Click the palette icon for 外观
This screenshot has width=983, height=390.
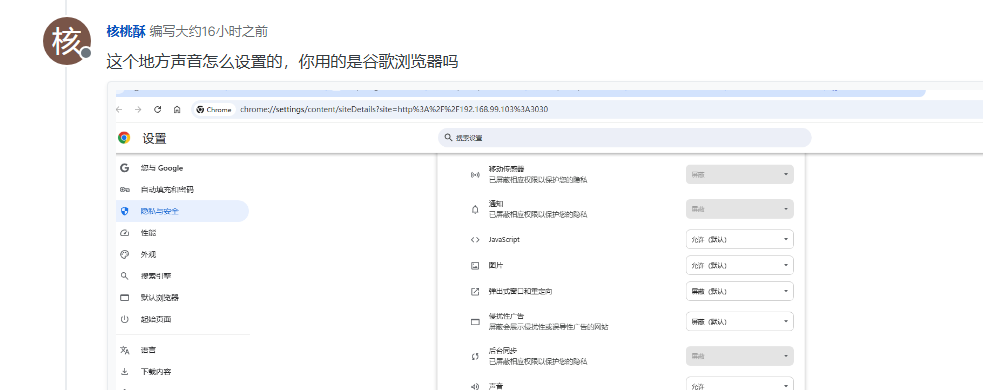click(x=125, y=255)
